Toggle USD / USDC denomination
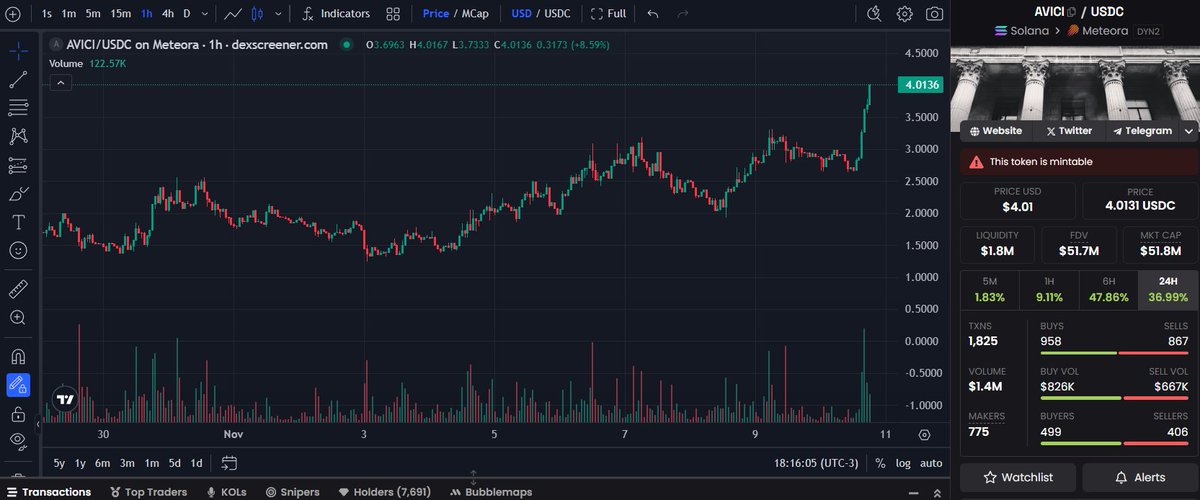Image resolution: width=1200 pixels, height=500 pixels. click(540, 14)
